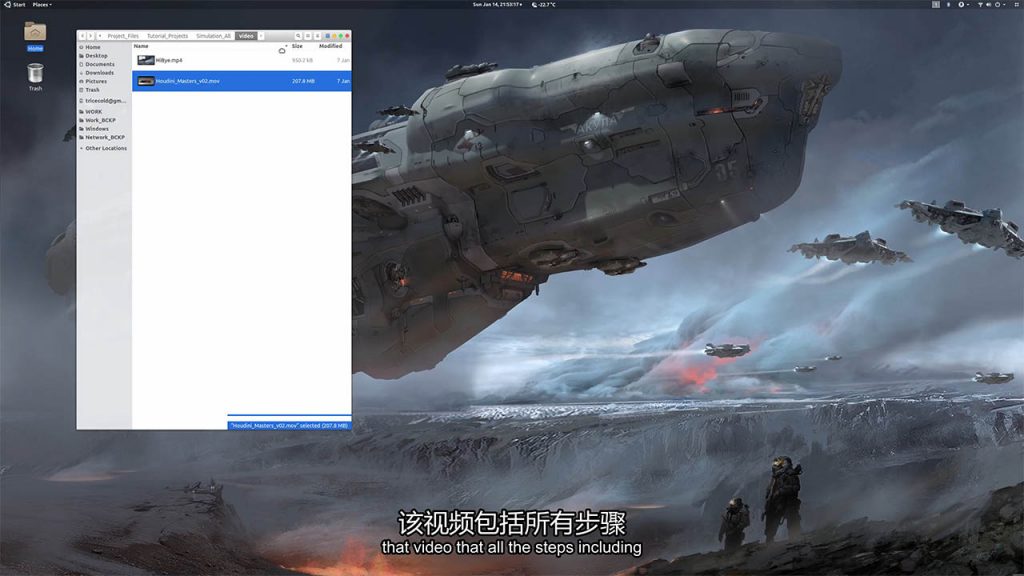
Task: Open the power menu icon in the top bar
Action: [998, 5]
